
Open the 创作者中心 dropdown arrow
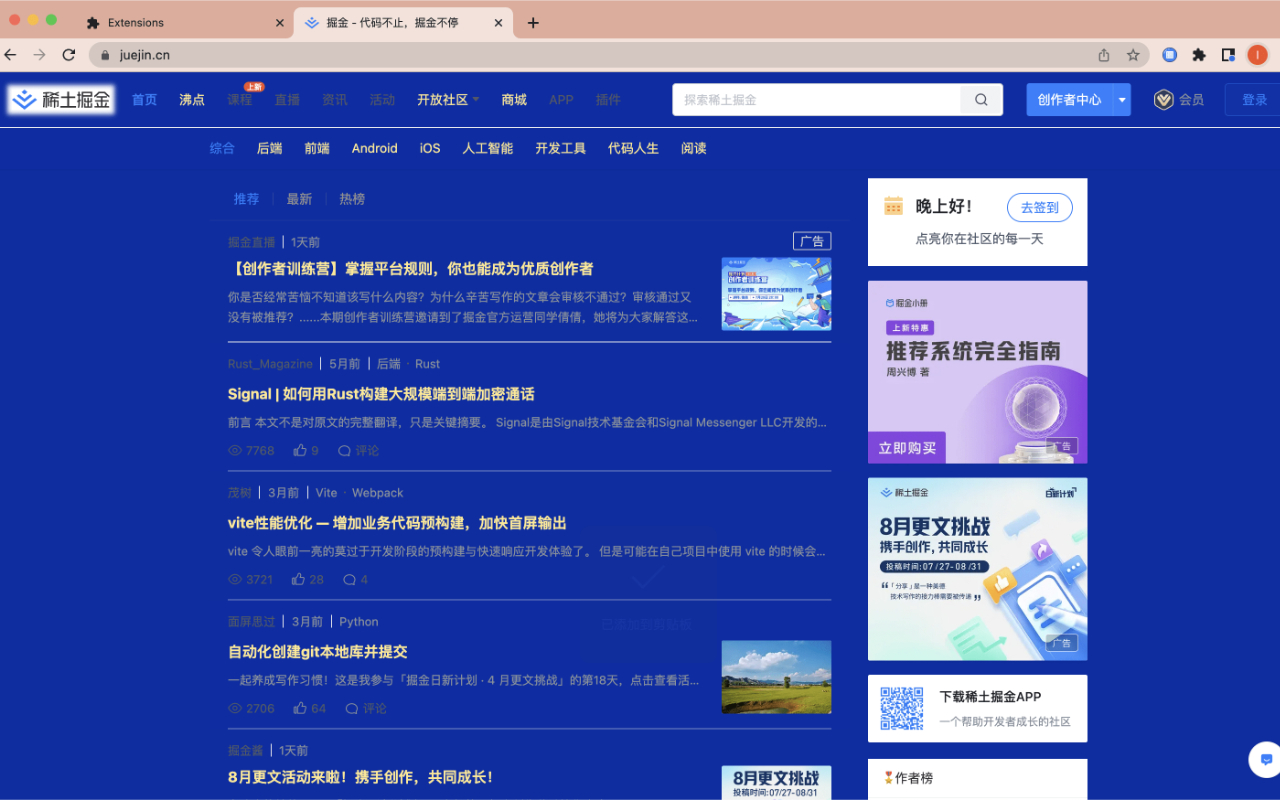1122,100
